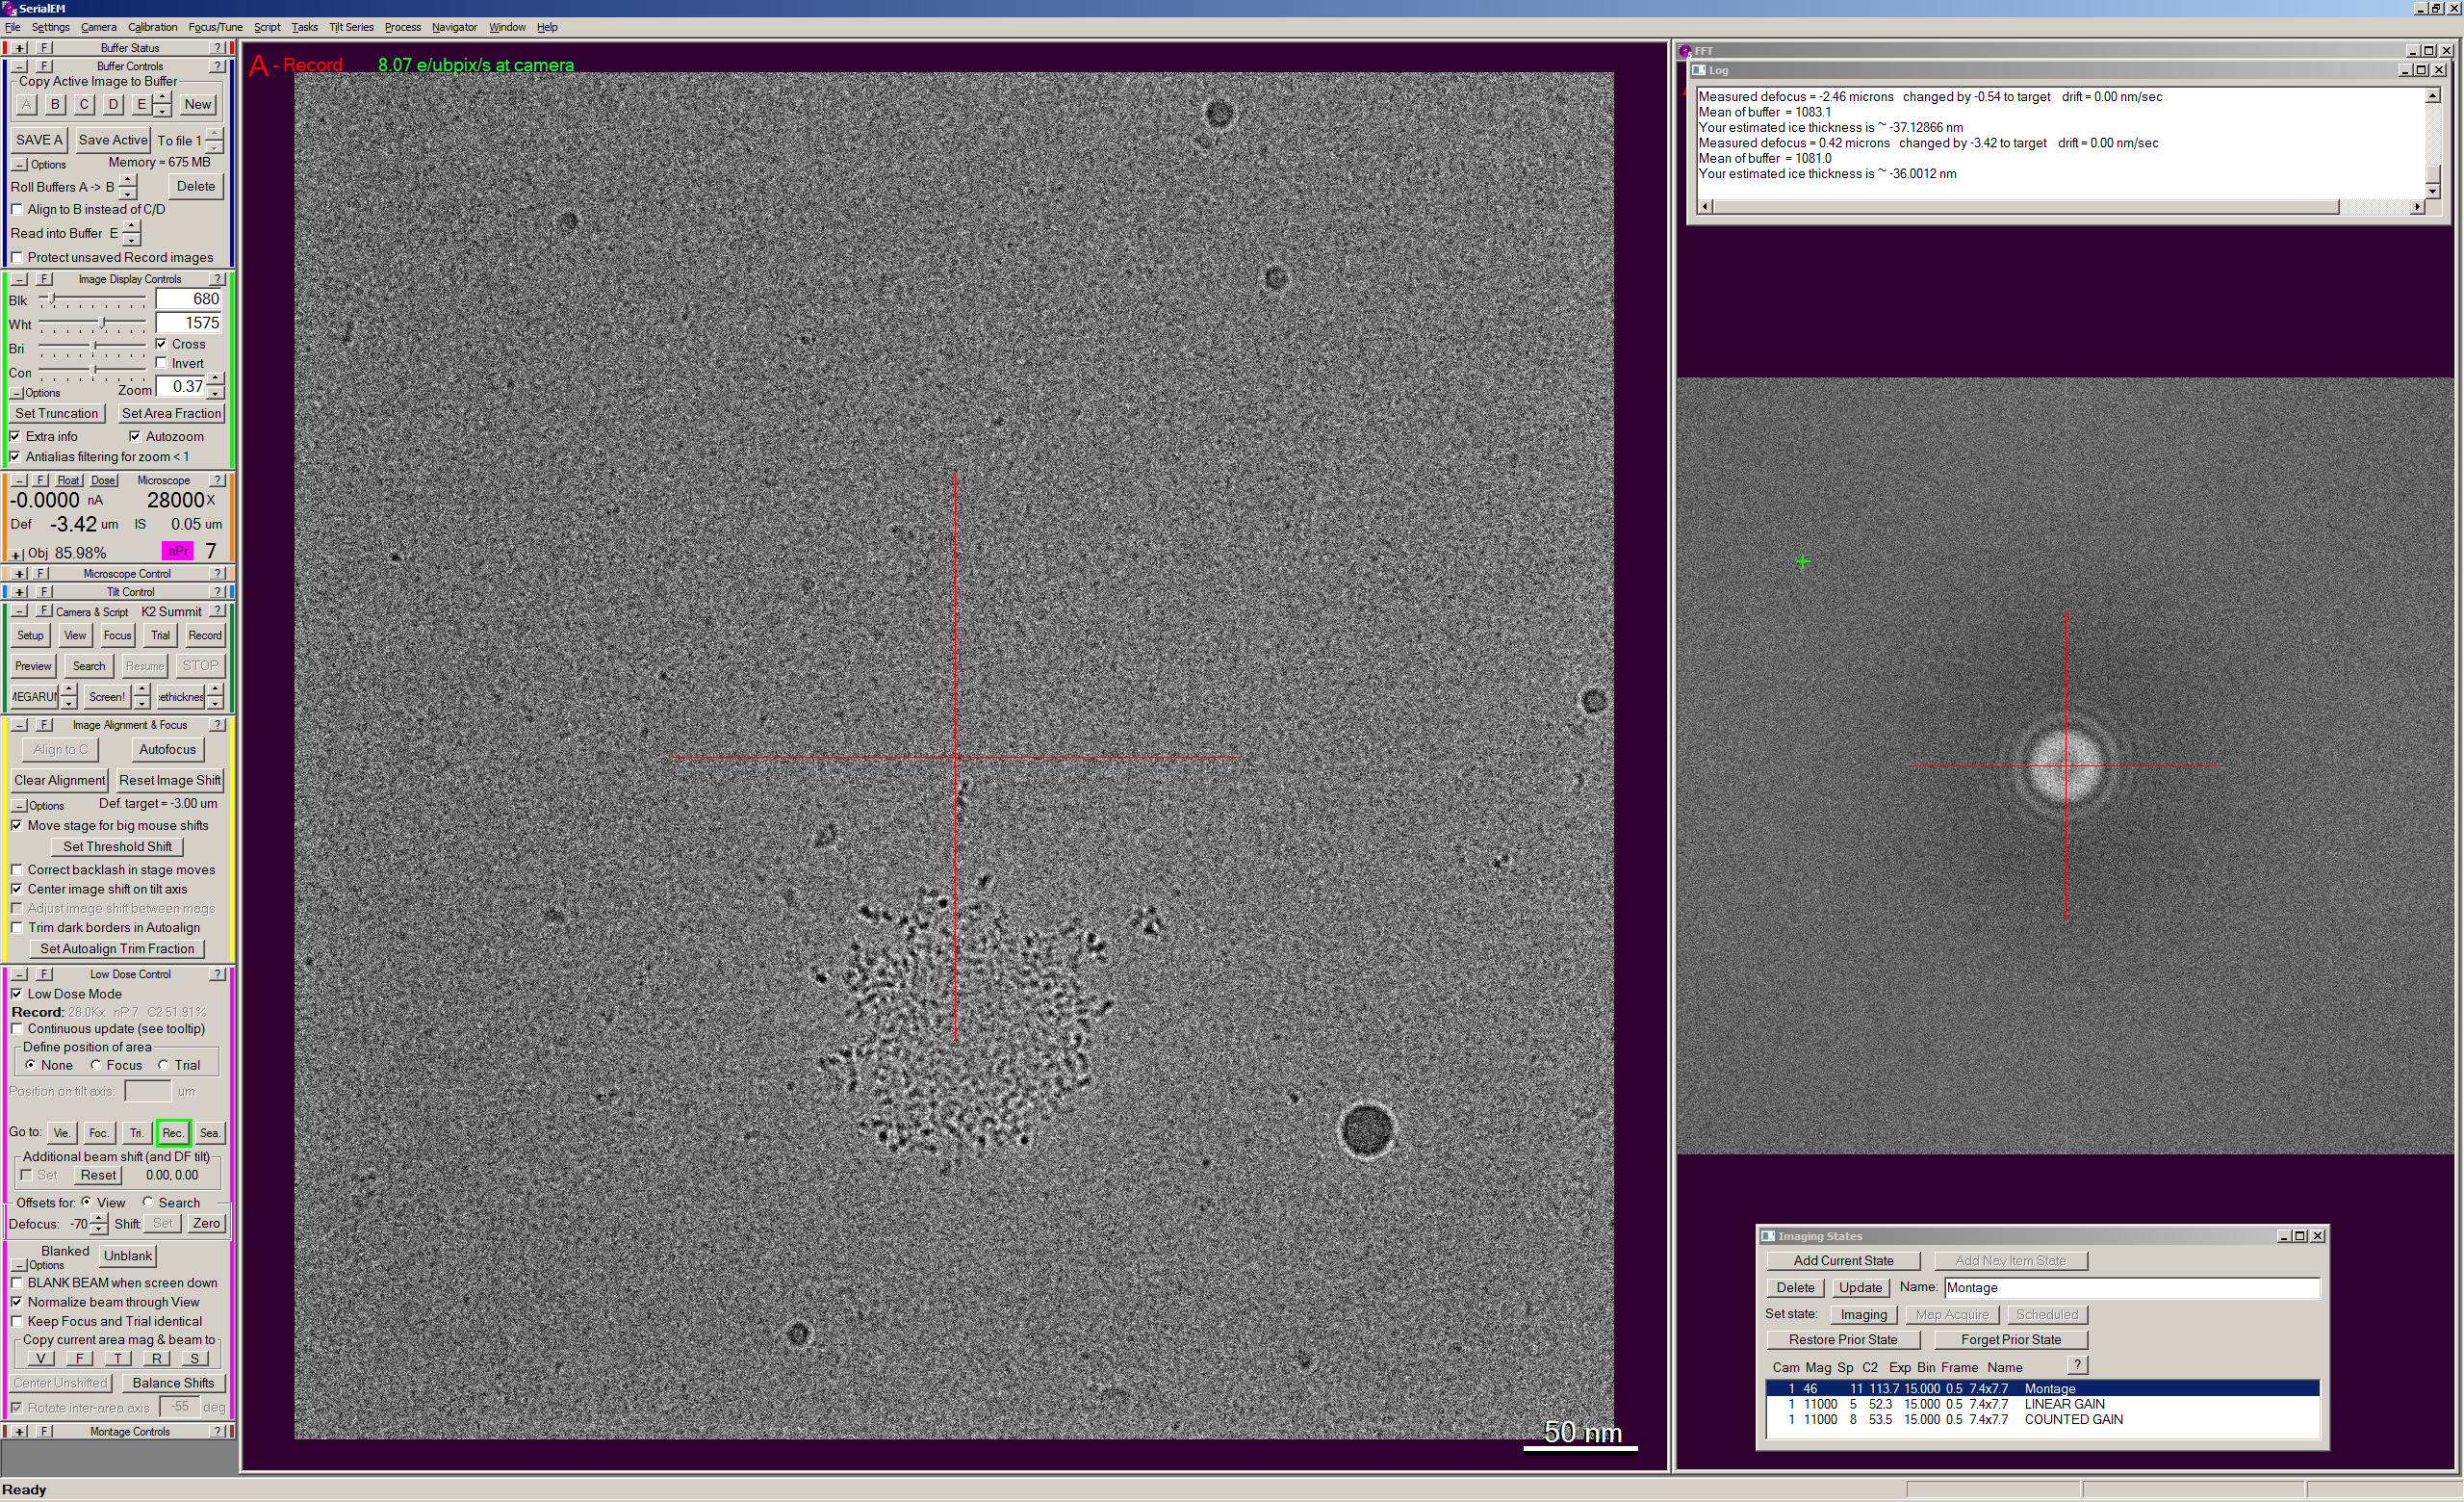The width and height of the screenshot is (2464, 1502).
Task: Collapse the Image Display Controls panel
Action: click(19, 279)
